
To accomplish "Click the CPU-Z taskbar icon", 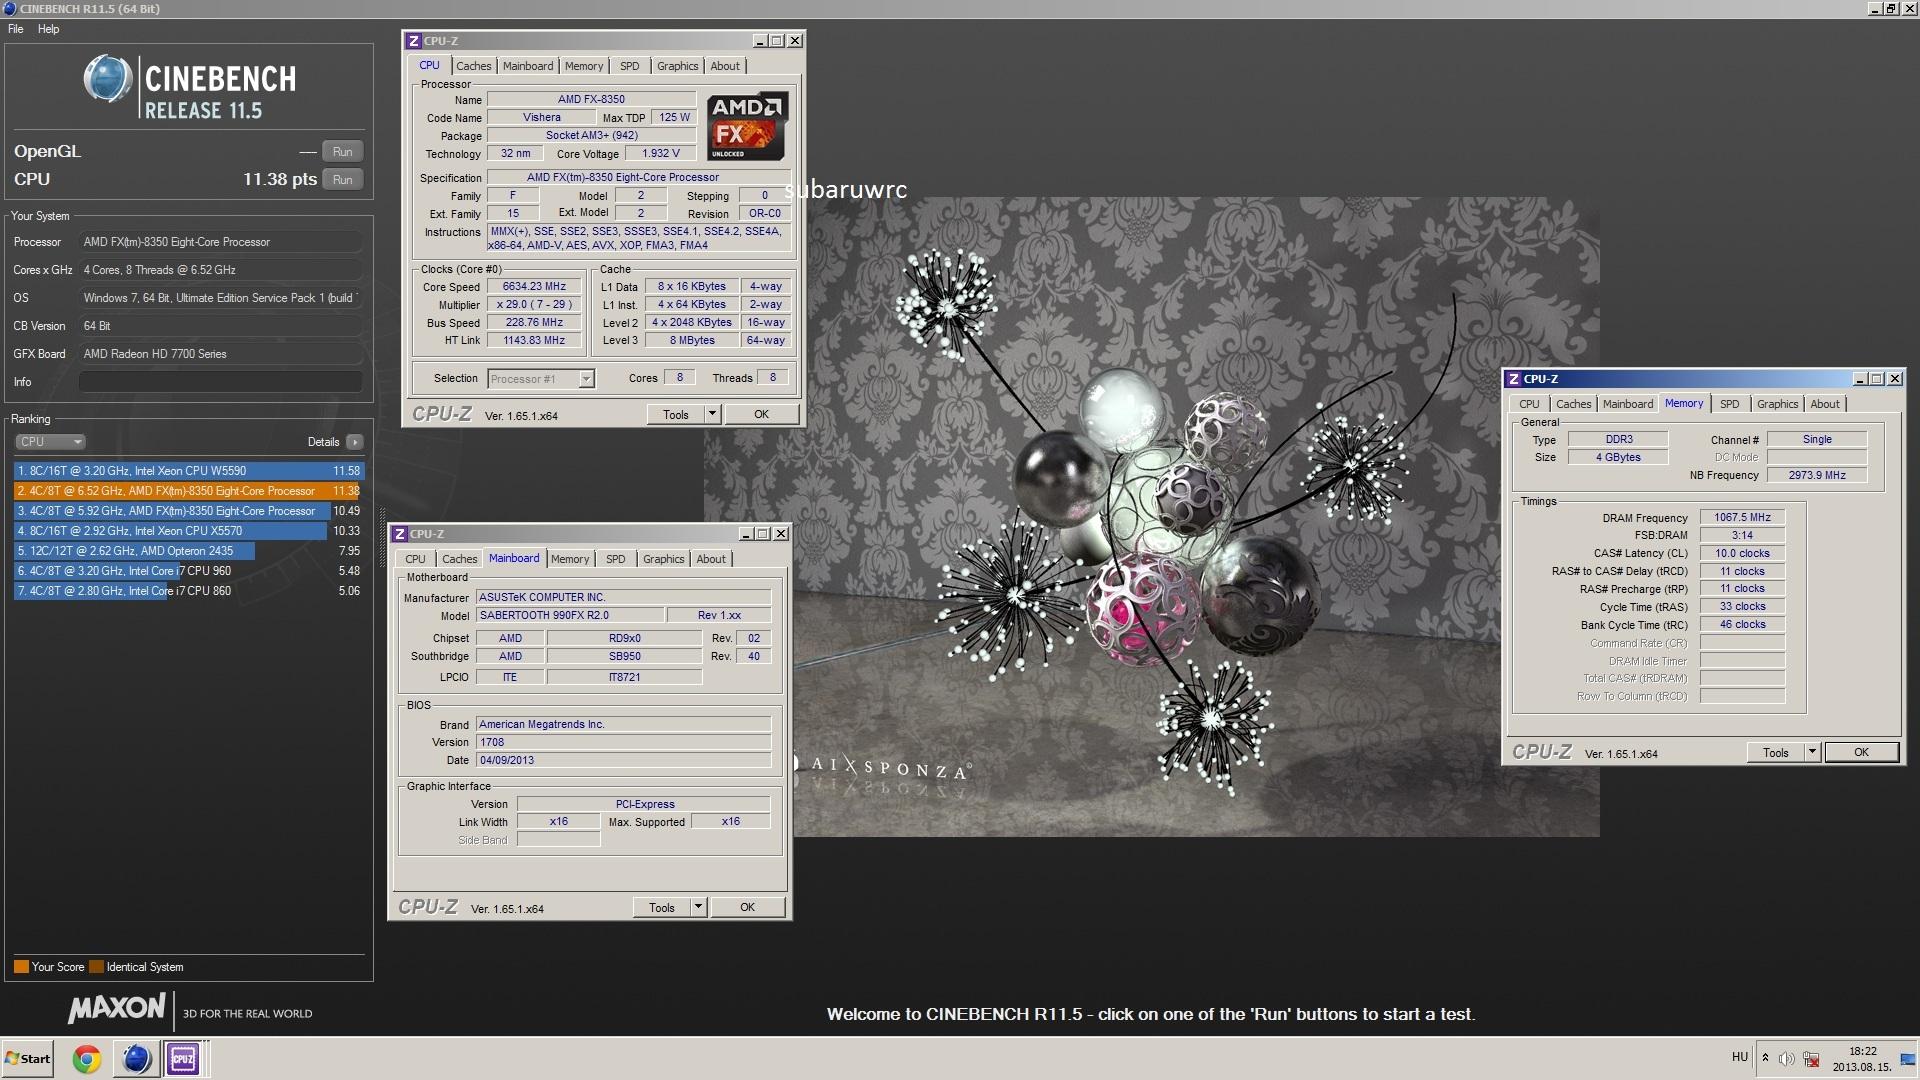I will tap(183, 1058).
